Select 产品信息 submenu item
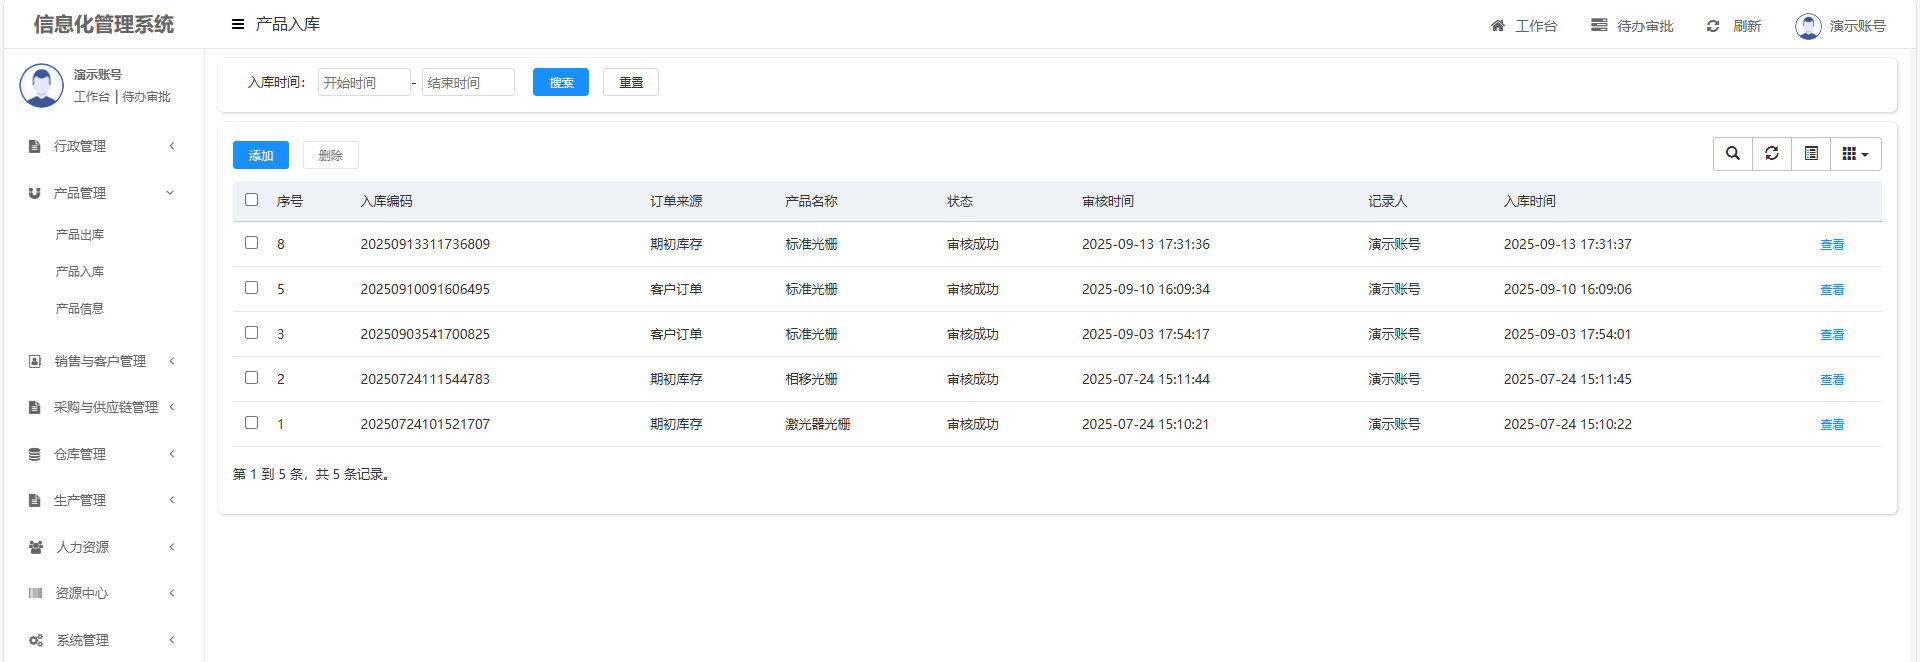The height and width of the screenshot is (662, 1920). tap(80, 309)
